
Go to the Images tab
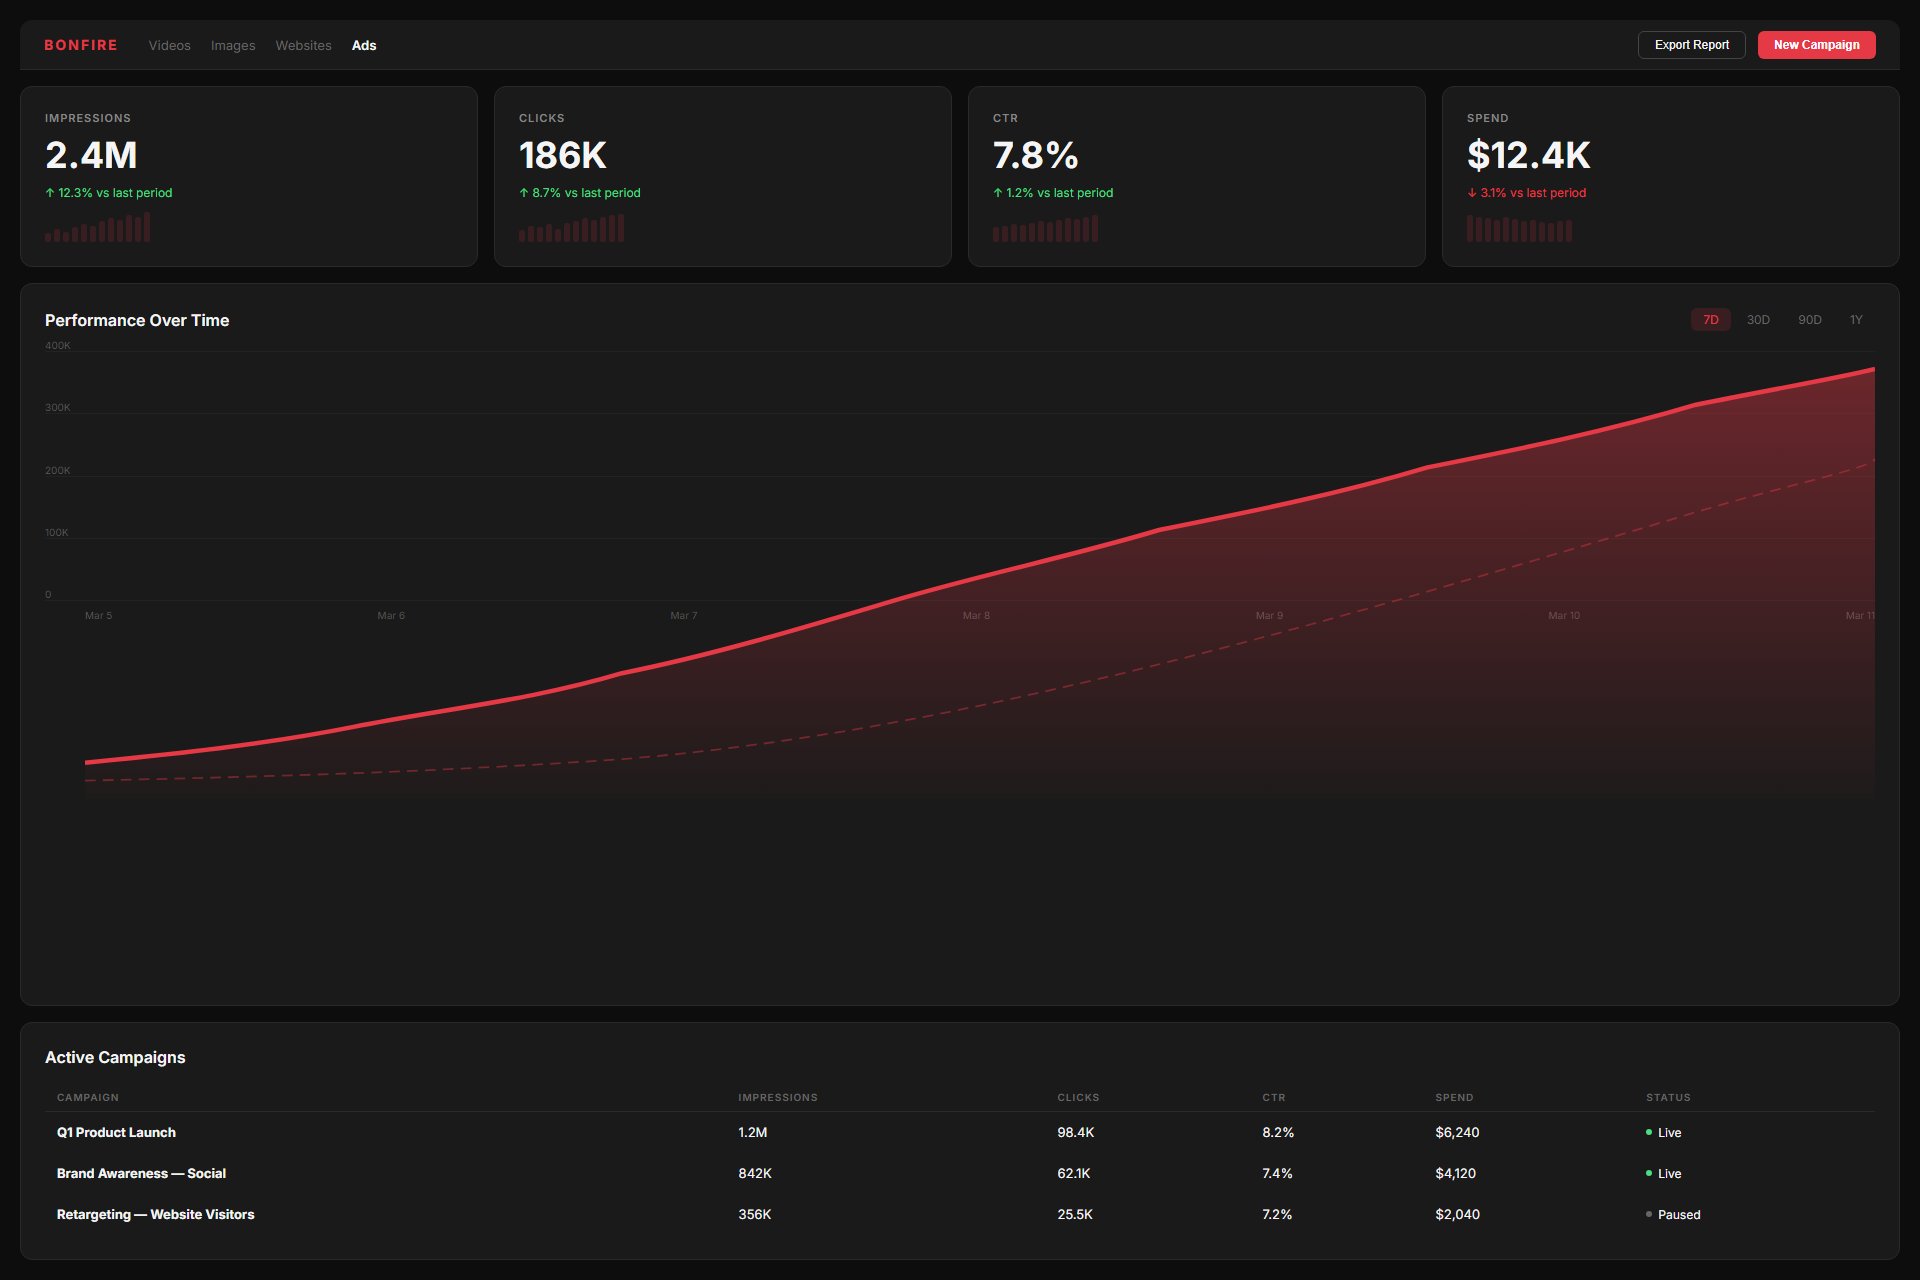click(x=233, y=46)
